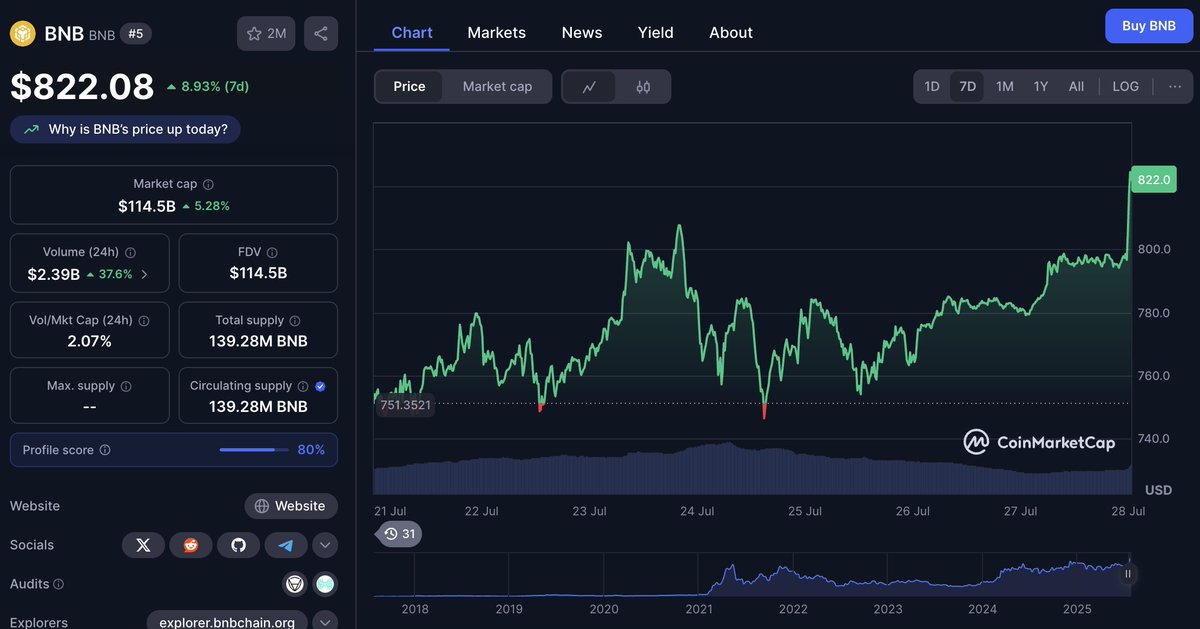
Task: Click the Buy BNB button
Action: (x=1149, y=26)
